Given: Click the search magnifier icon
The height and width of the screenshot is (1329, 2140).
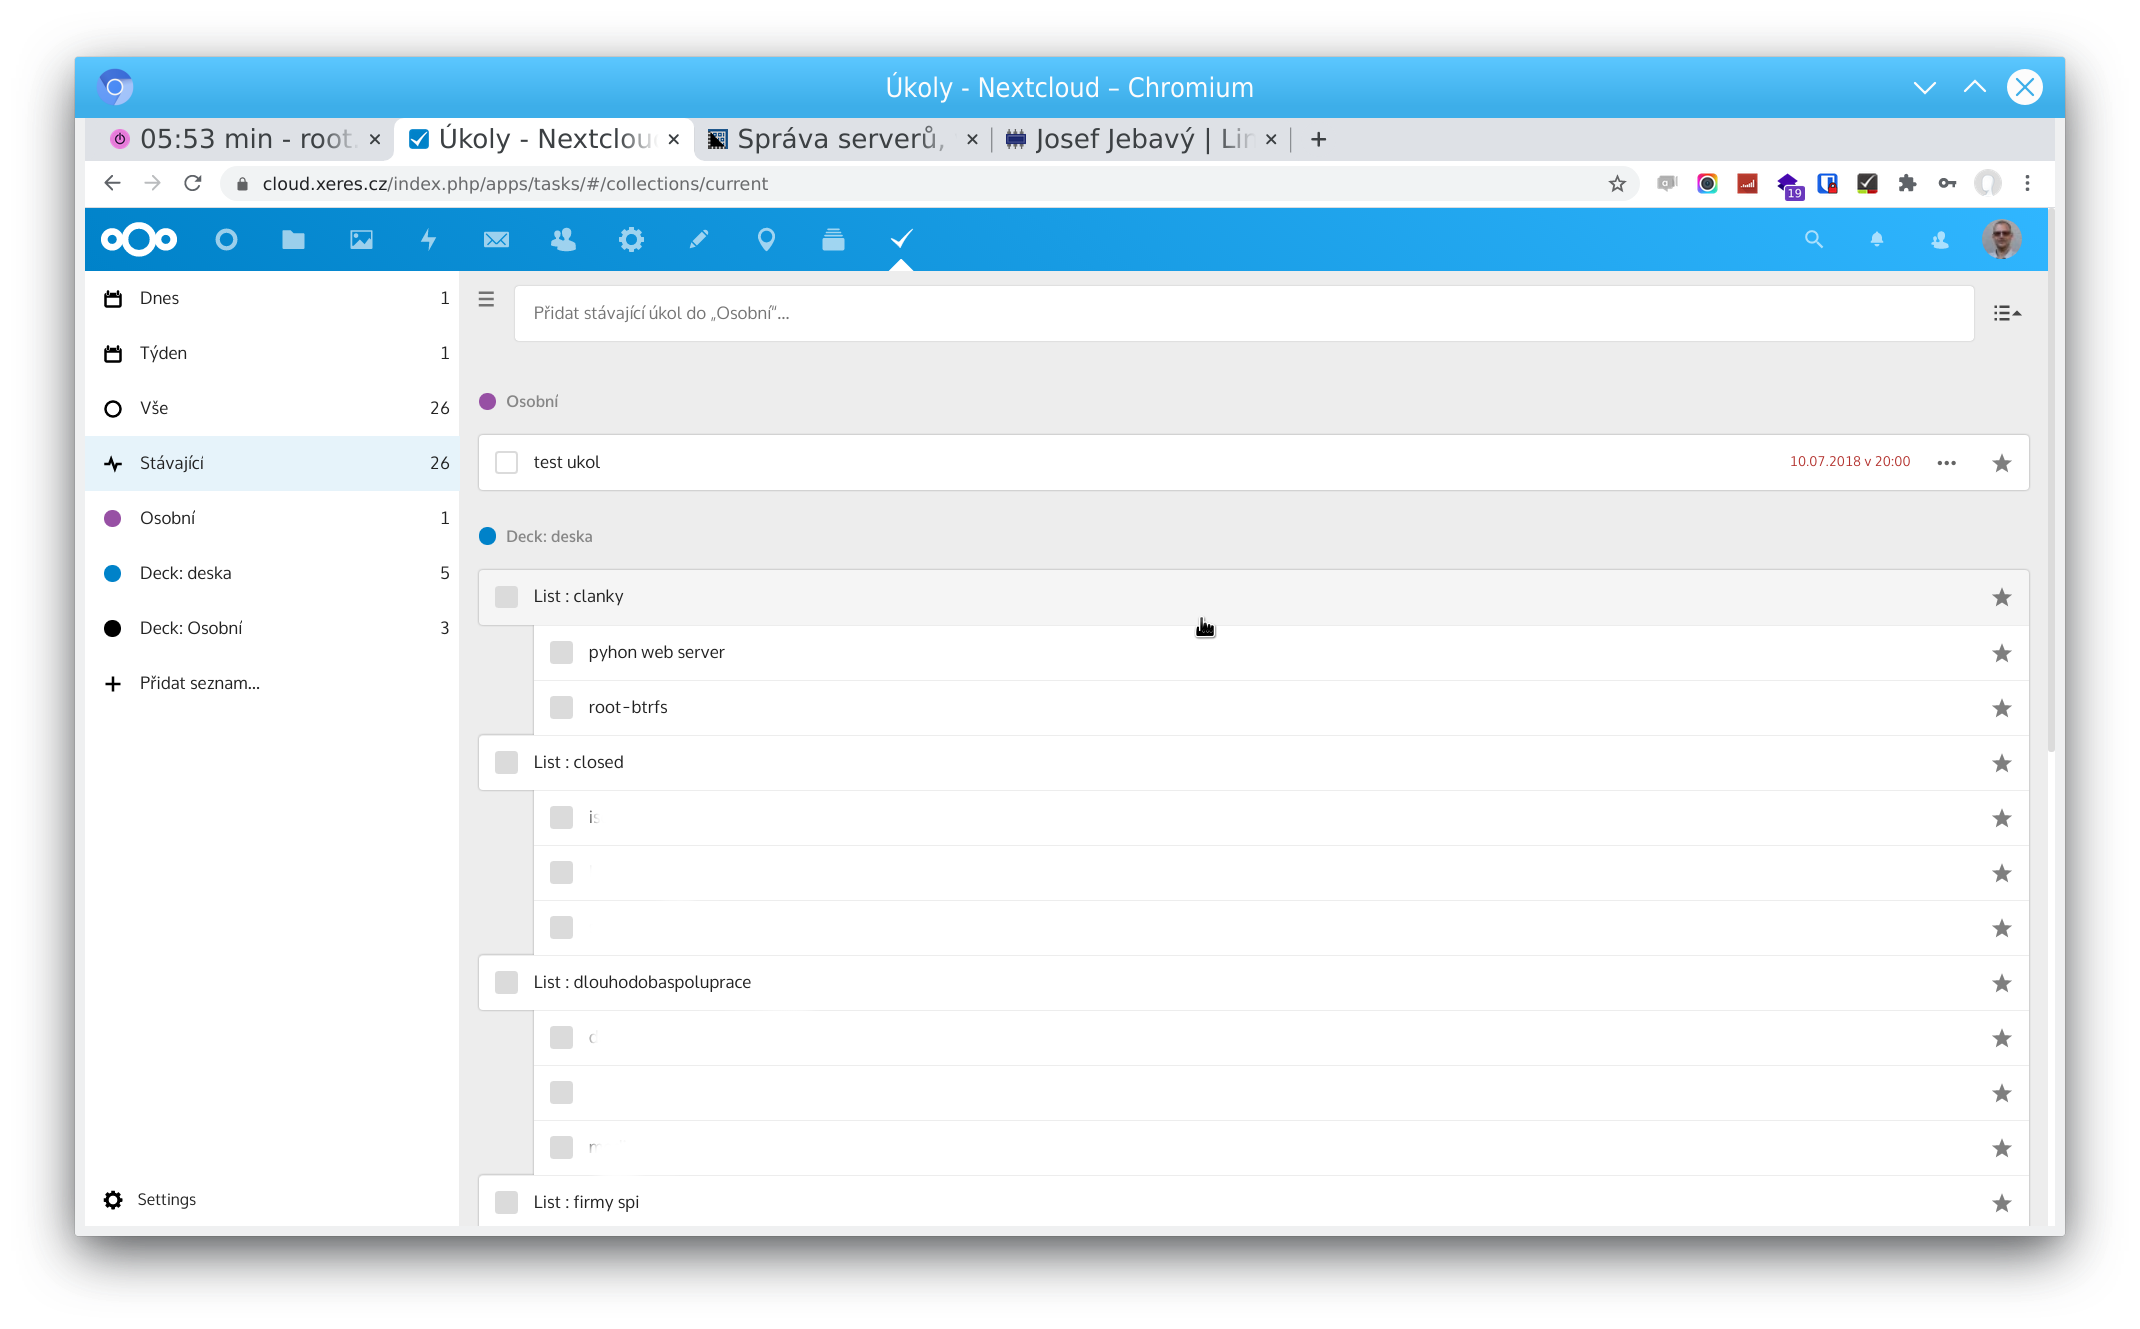Looking at the screenshot, I should 1813,240.
